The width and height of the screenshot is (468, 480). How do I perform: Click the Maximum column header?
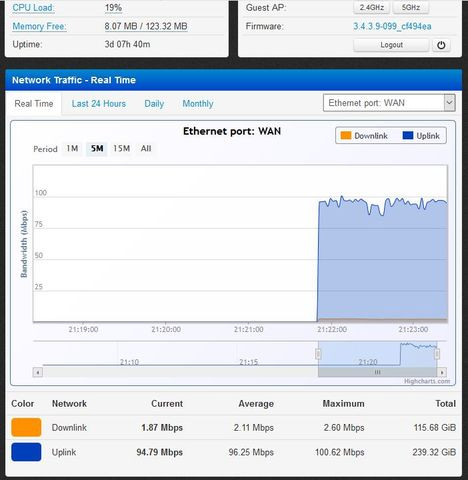(343, 404)
